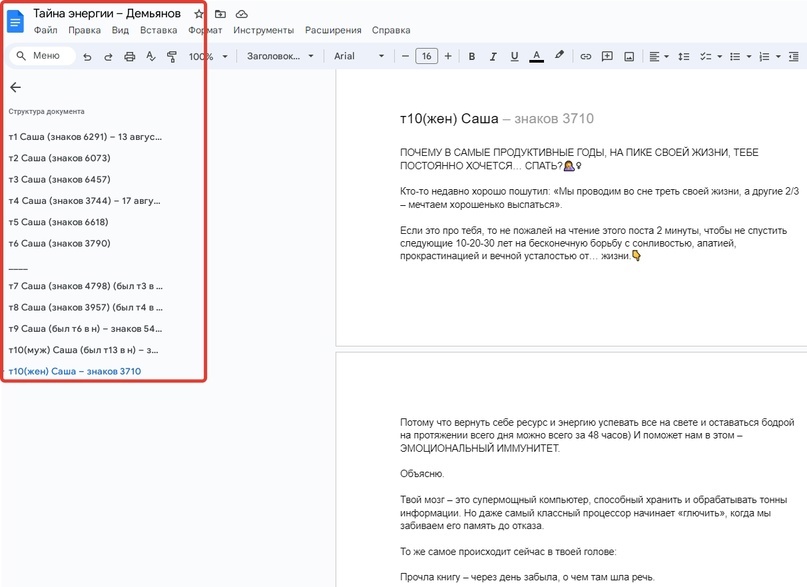The image size is (807, 587).
Task: Open the zoom level dropdown
Action: pos(208,57)
